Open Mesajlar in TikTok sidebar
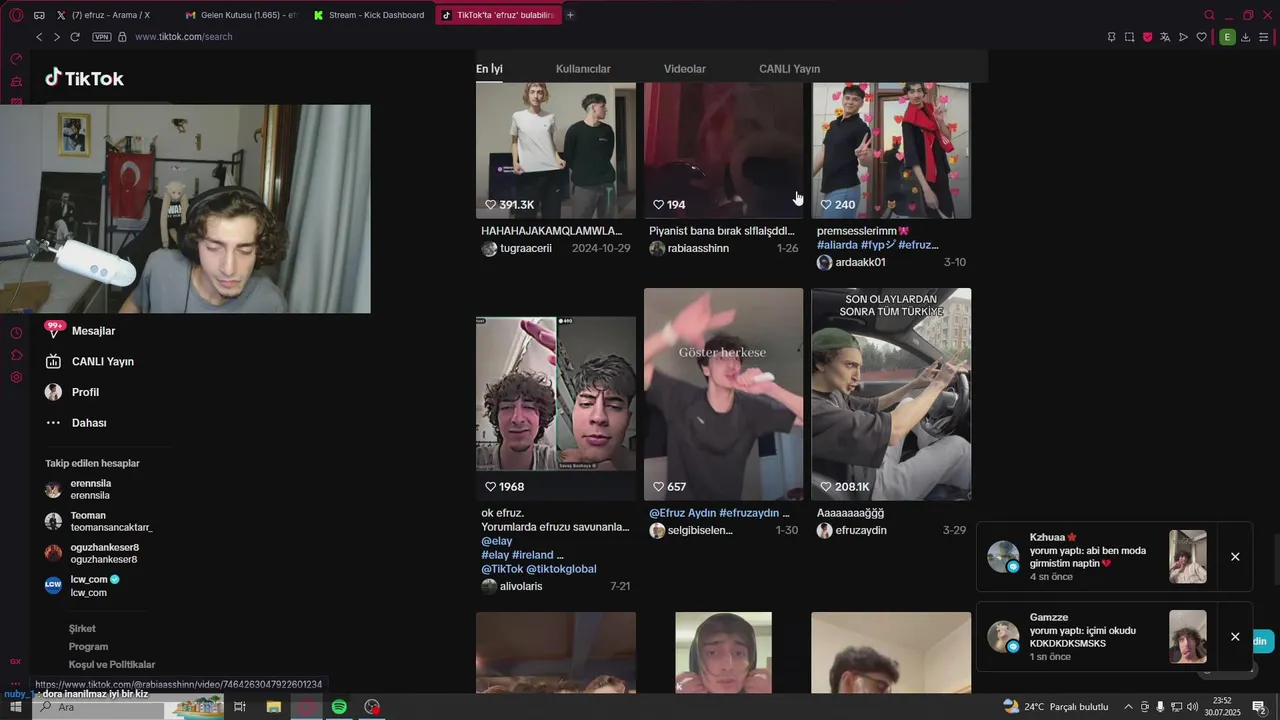This screenshot has height=720, width=1280. 93,331
